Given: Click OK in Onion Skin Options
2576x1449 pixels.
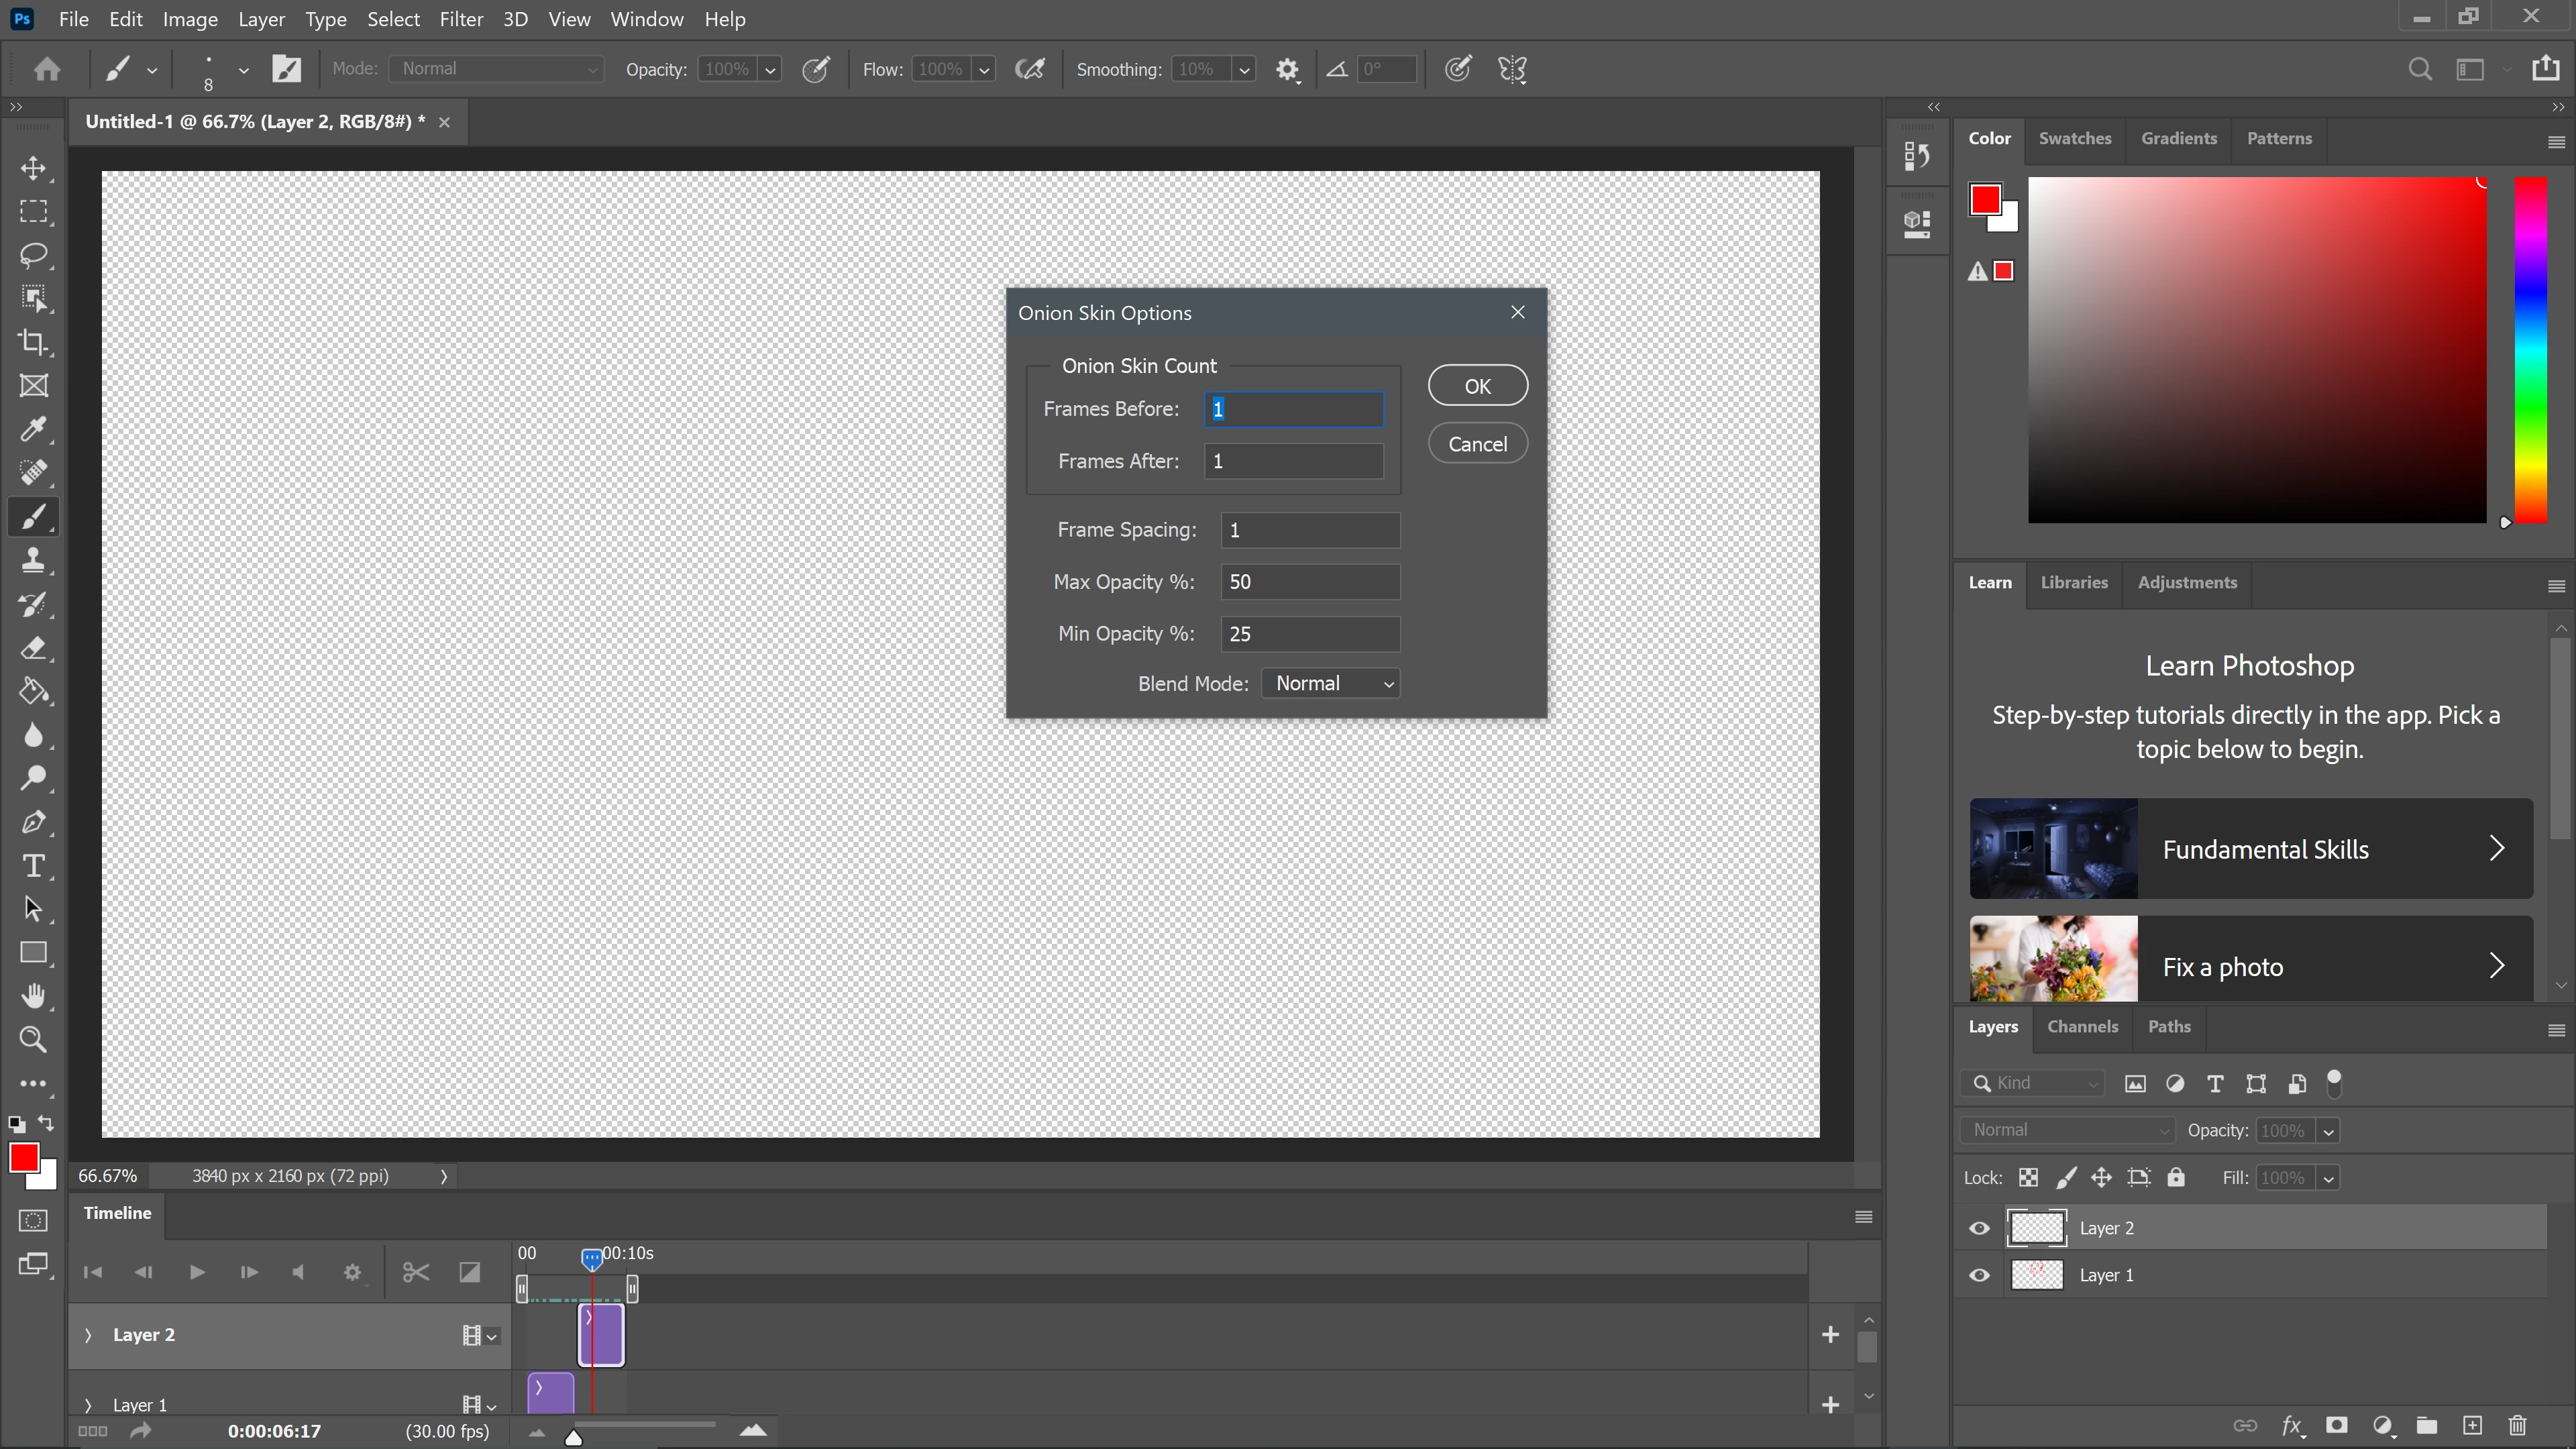Looking at the screenshot, I should [1477, 386].
